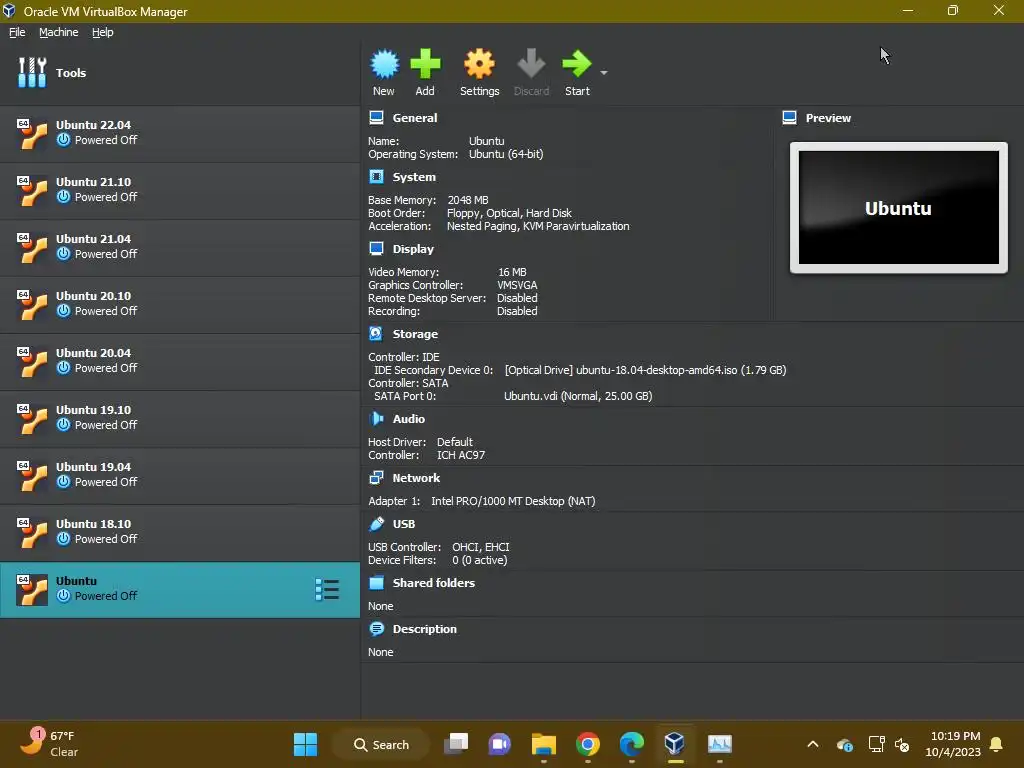Select the Ubuntu 20.04 virtual machine
1024x768 pixels.
click(180, 361)
